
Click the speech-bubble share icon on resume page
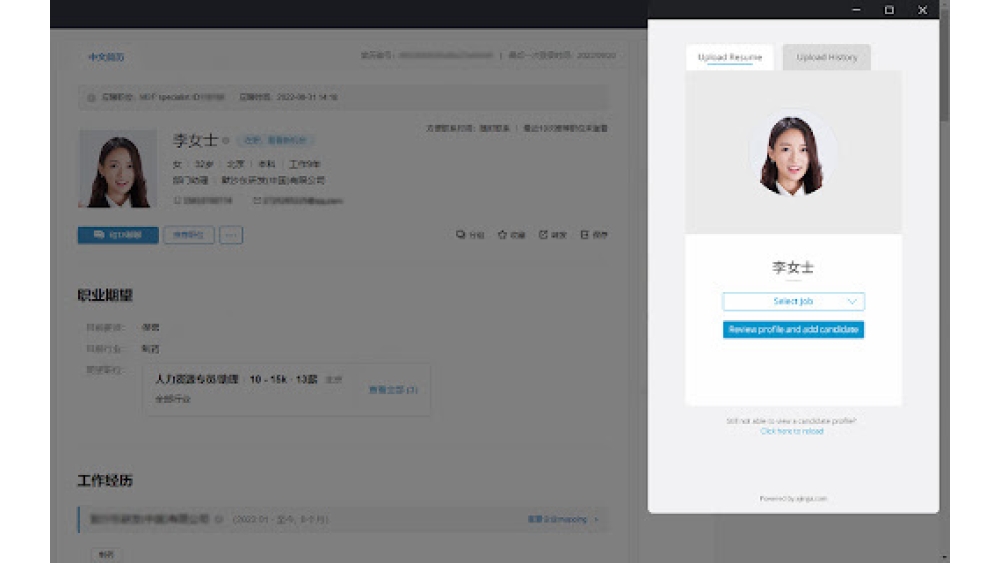[x=460, y=235]
